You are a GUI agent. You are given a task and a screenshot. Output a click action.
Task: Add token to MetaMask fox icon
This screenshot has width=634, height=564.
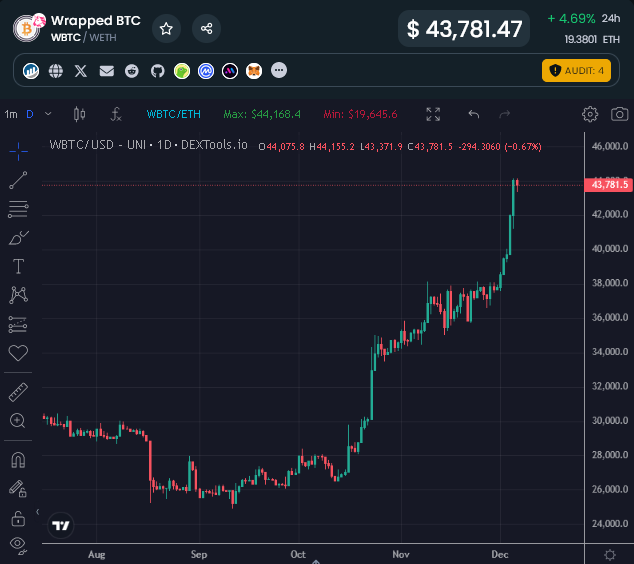tap(254, 71)
